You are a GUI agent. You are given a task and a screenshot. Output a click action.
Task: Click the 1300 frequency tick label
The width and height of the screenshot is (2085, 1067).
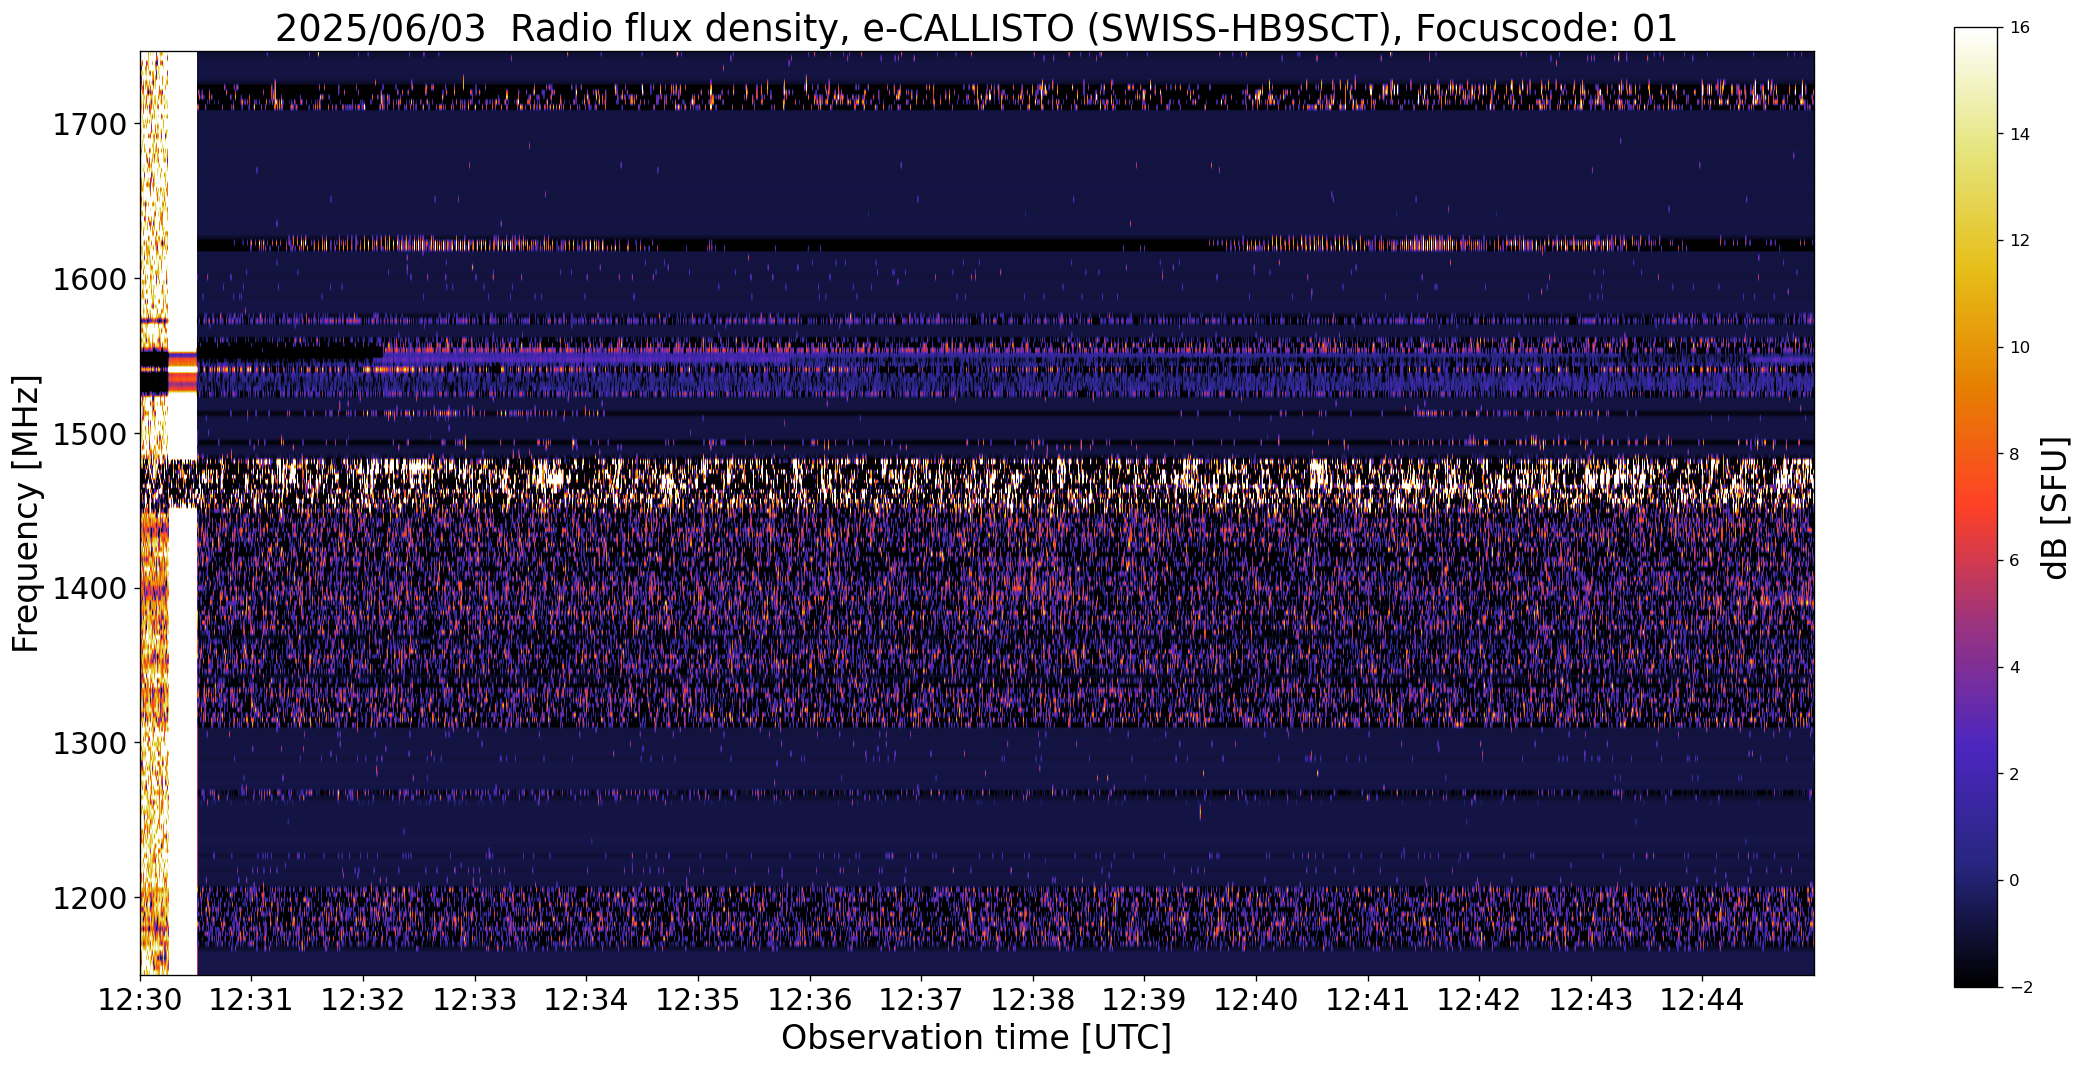pyautogui.click(x=89, y=744)
